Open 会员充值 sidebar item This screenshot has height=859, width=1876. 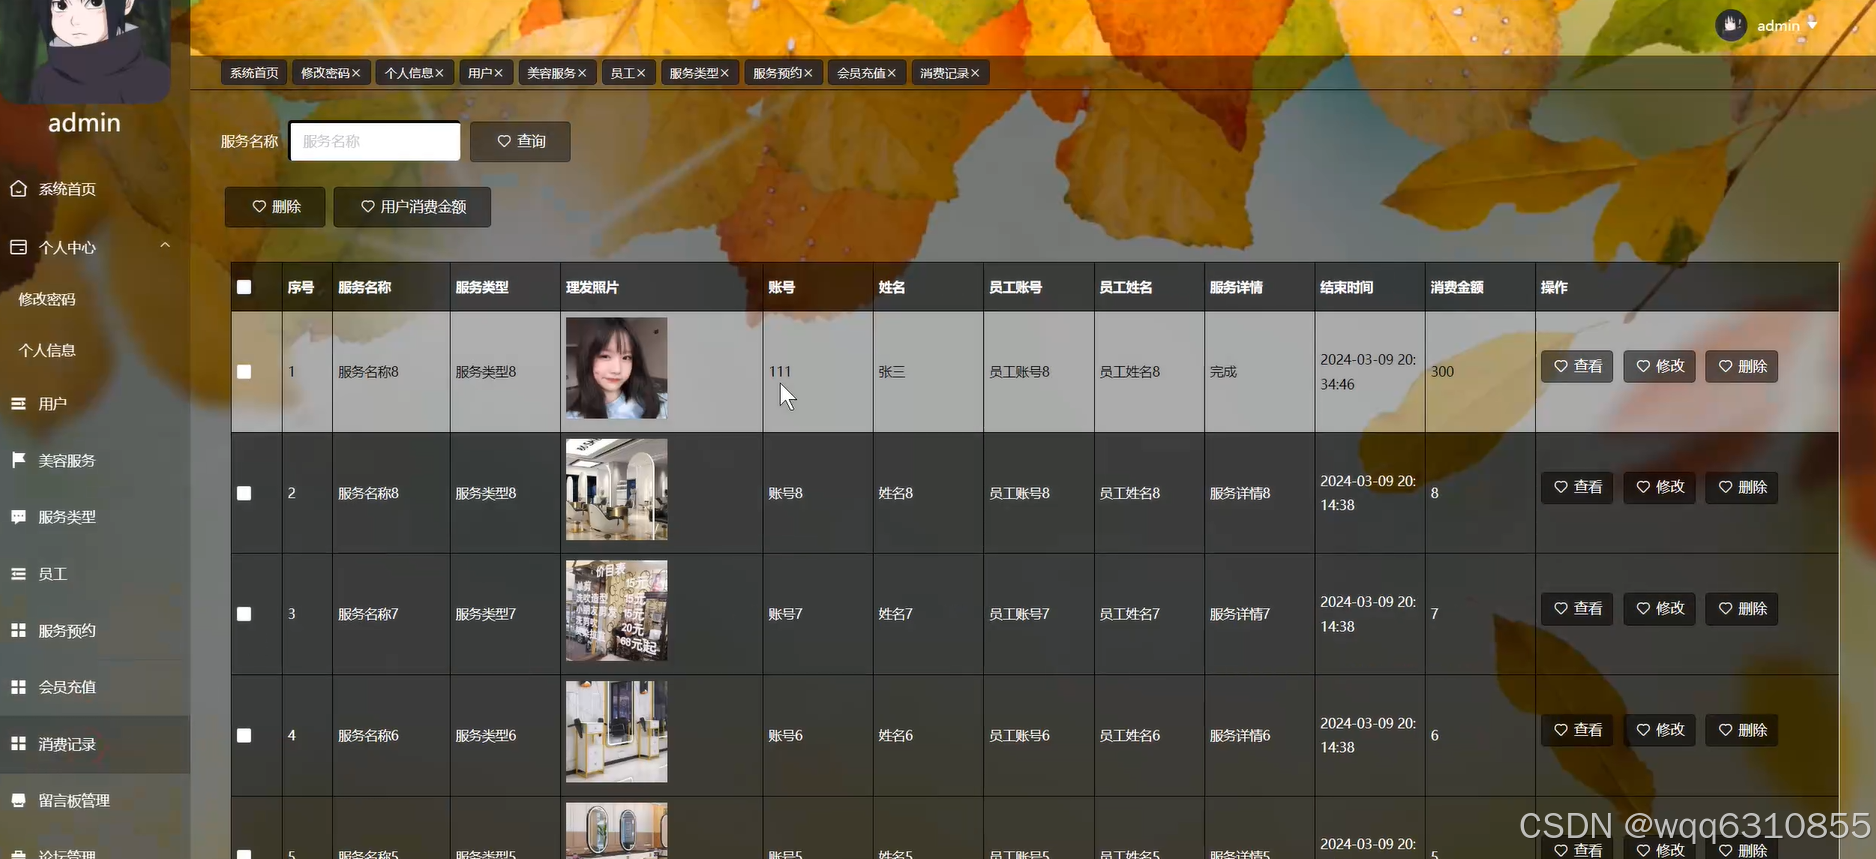coord(66,687)
